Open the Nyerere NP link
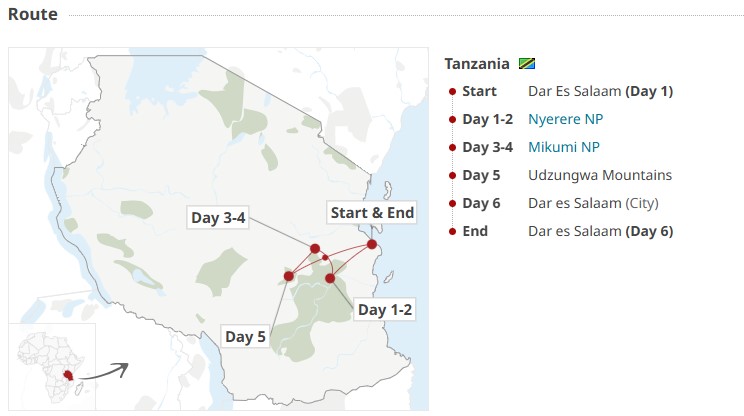Screen dimensions: 744x416 [x=565, y=119]
